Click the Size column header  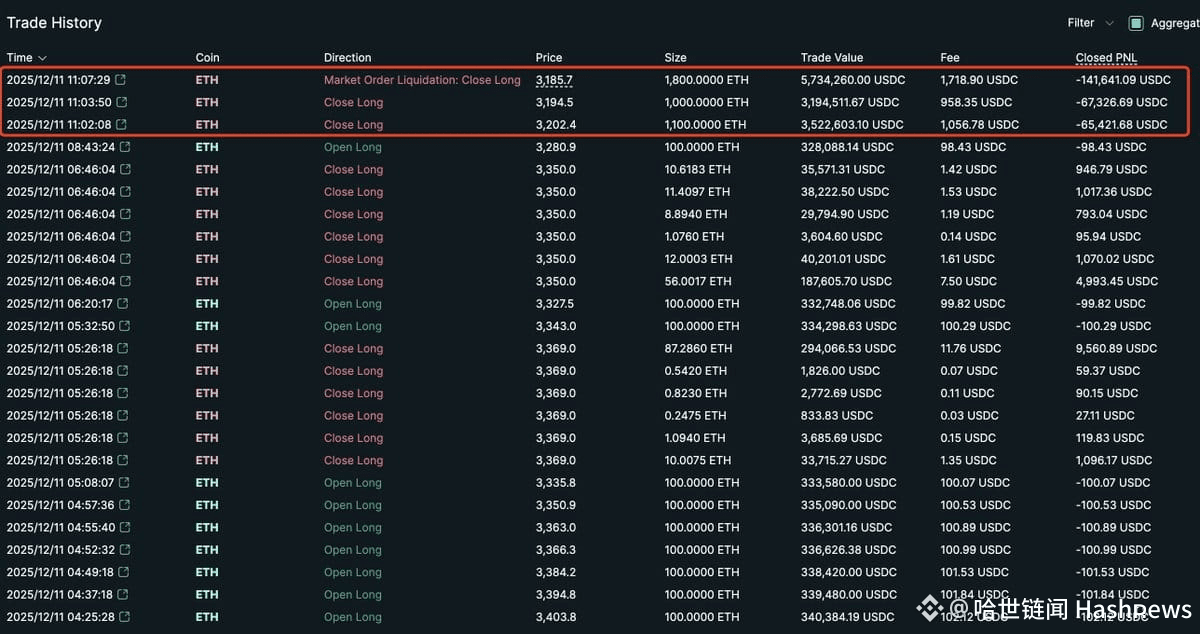676,58
